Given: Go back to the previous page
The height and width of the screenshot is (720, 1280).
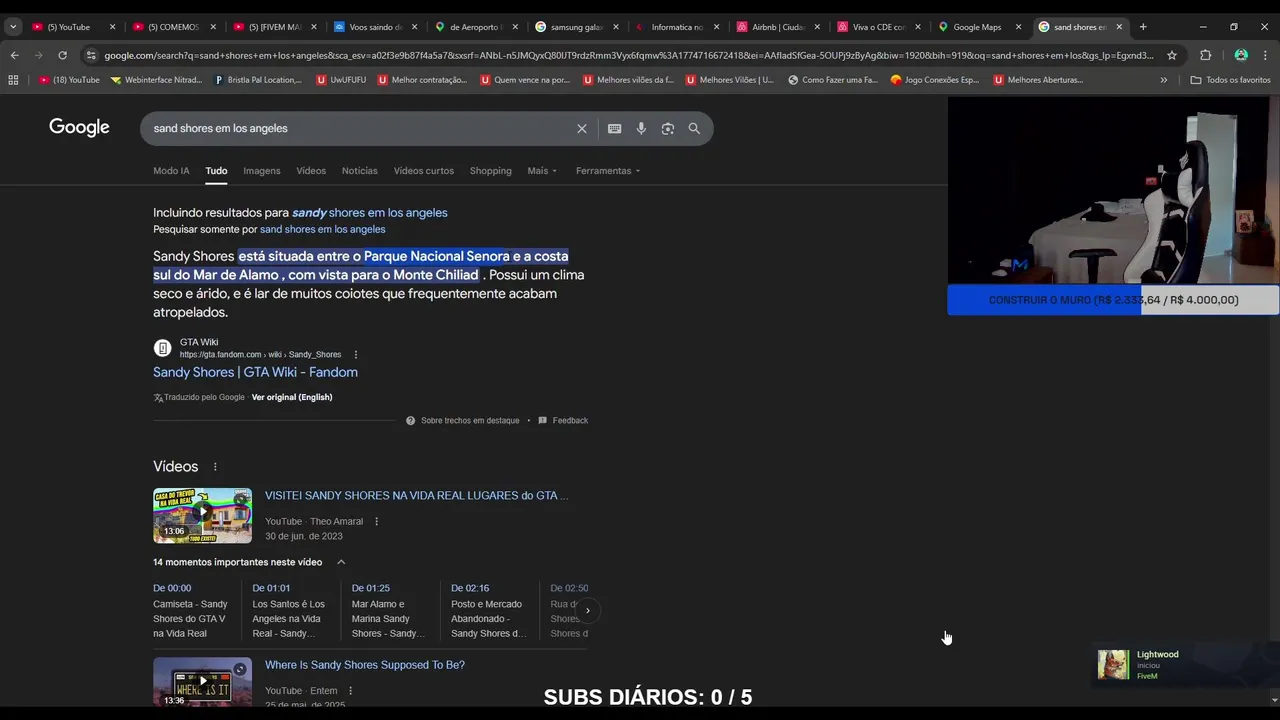Looking at the screenshot, I should point(14,55).
